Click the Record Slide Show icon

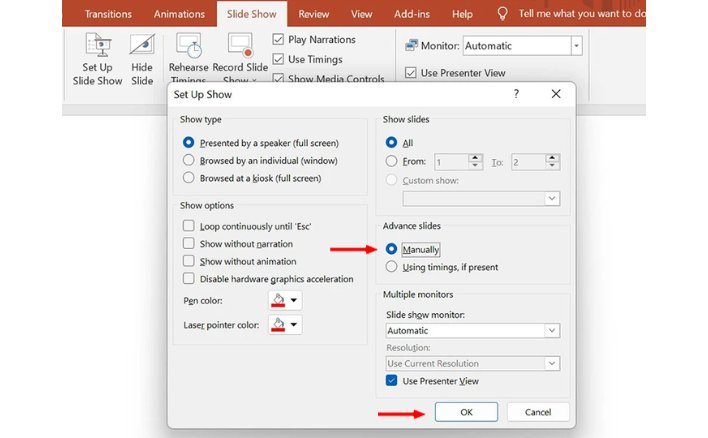click(240, 47)
